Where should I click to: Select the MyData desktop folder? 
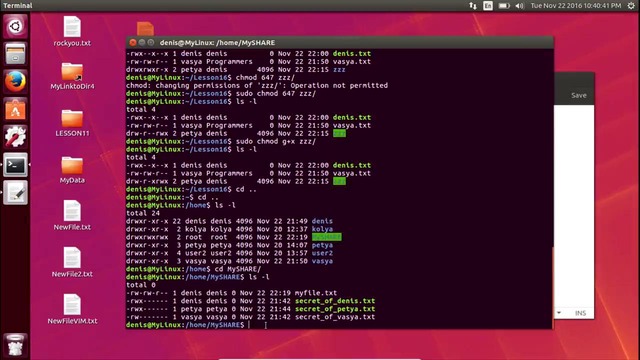tap(72, 170)
